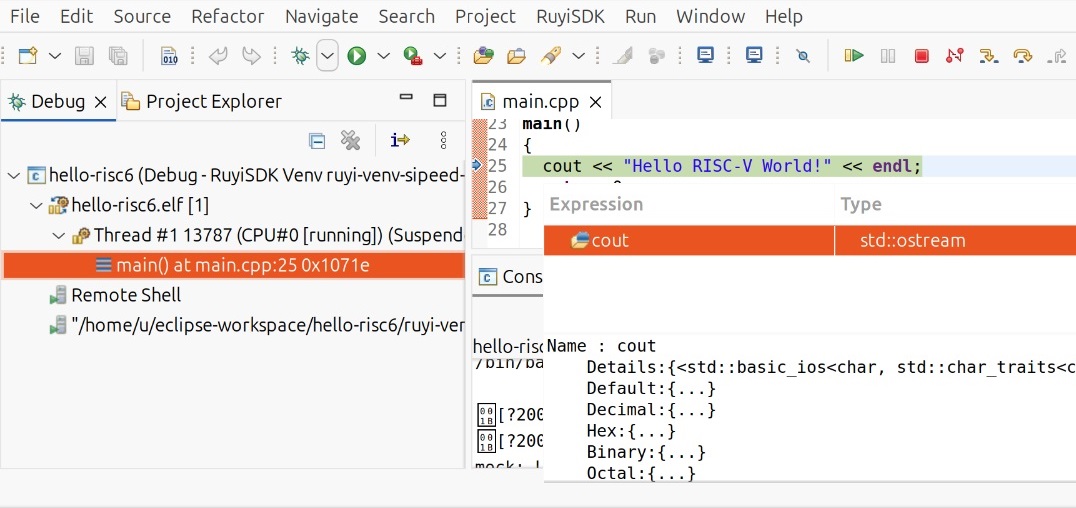Click the Search flashlight icon
This screenshot has width=1076, height=508.
click(551, 56)
